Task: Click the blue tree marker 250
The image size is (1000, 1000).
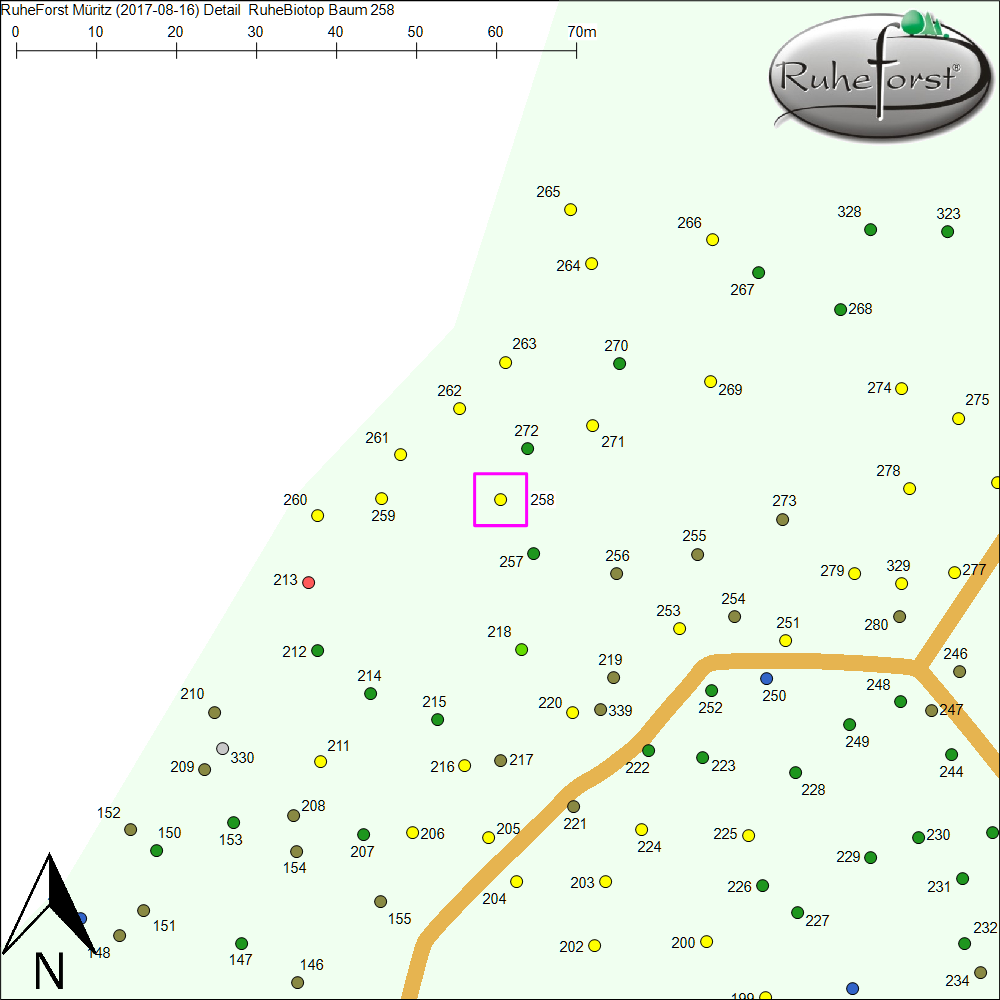Action: pyautogui.click(x=767, y=679)
